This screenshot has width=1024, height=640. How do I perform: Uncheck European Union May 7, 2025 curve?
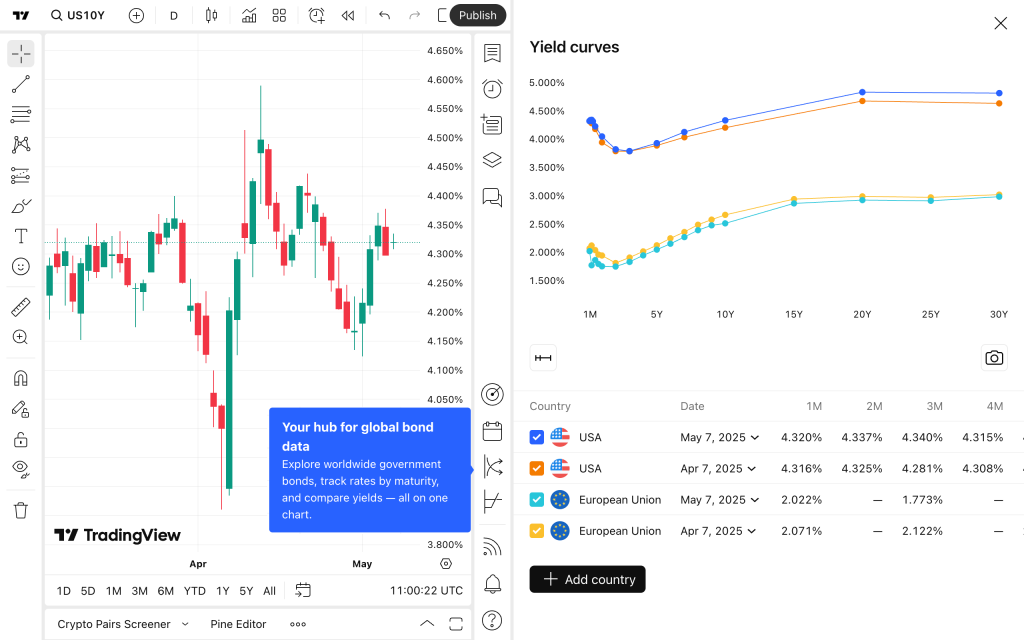pos(537,500)
